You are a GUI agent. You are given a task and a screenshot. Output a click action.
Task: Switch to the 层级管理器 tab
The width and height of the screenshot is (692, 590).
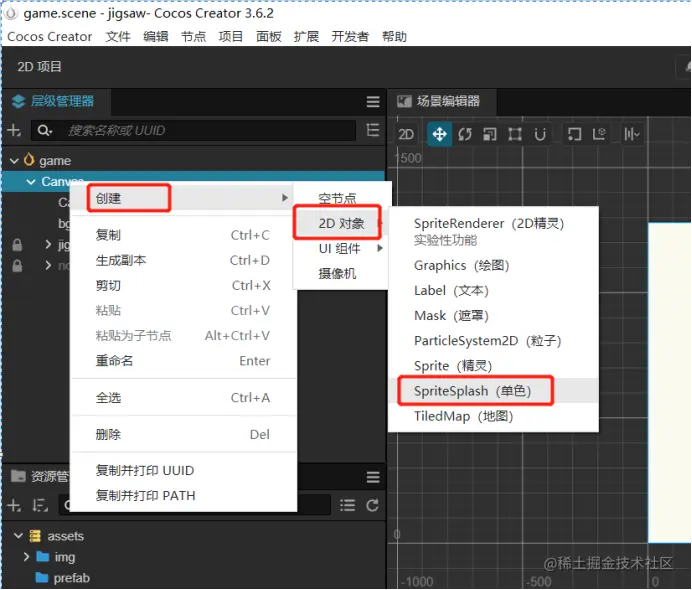click(x=54, y=101)
